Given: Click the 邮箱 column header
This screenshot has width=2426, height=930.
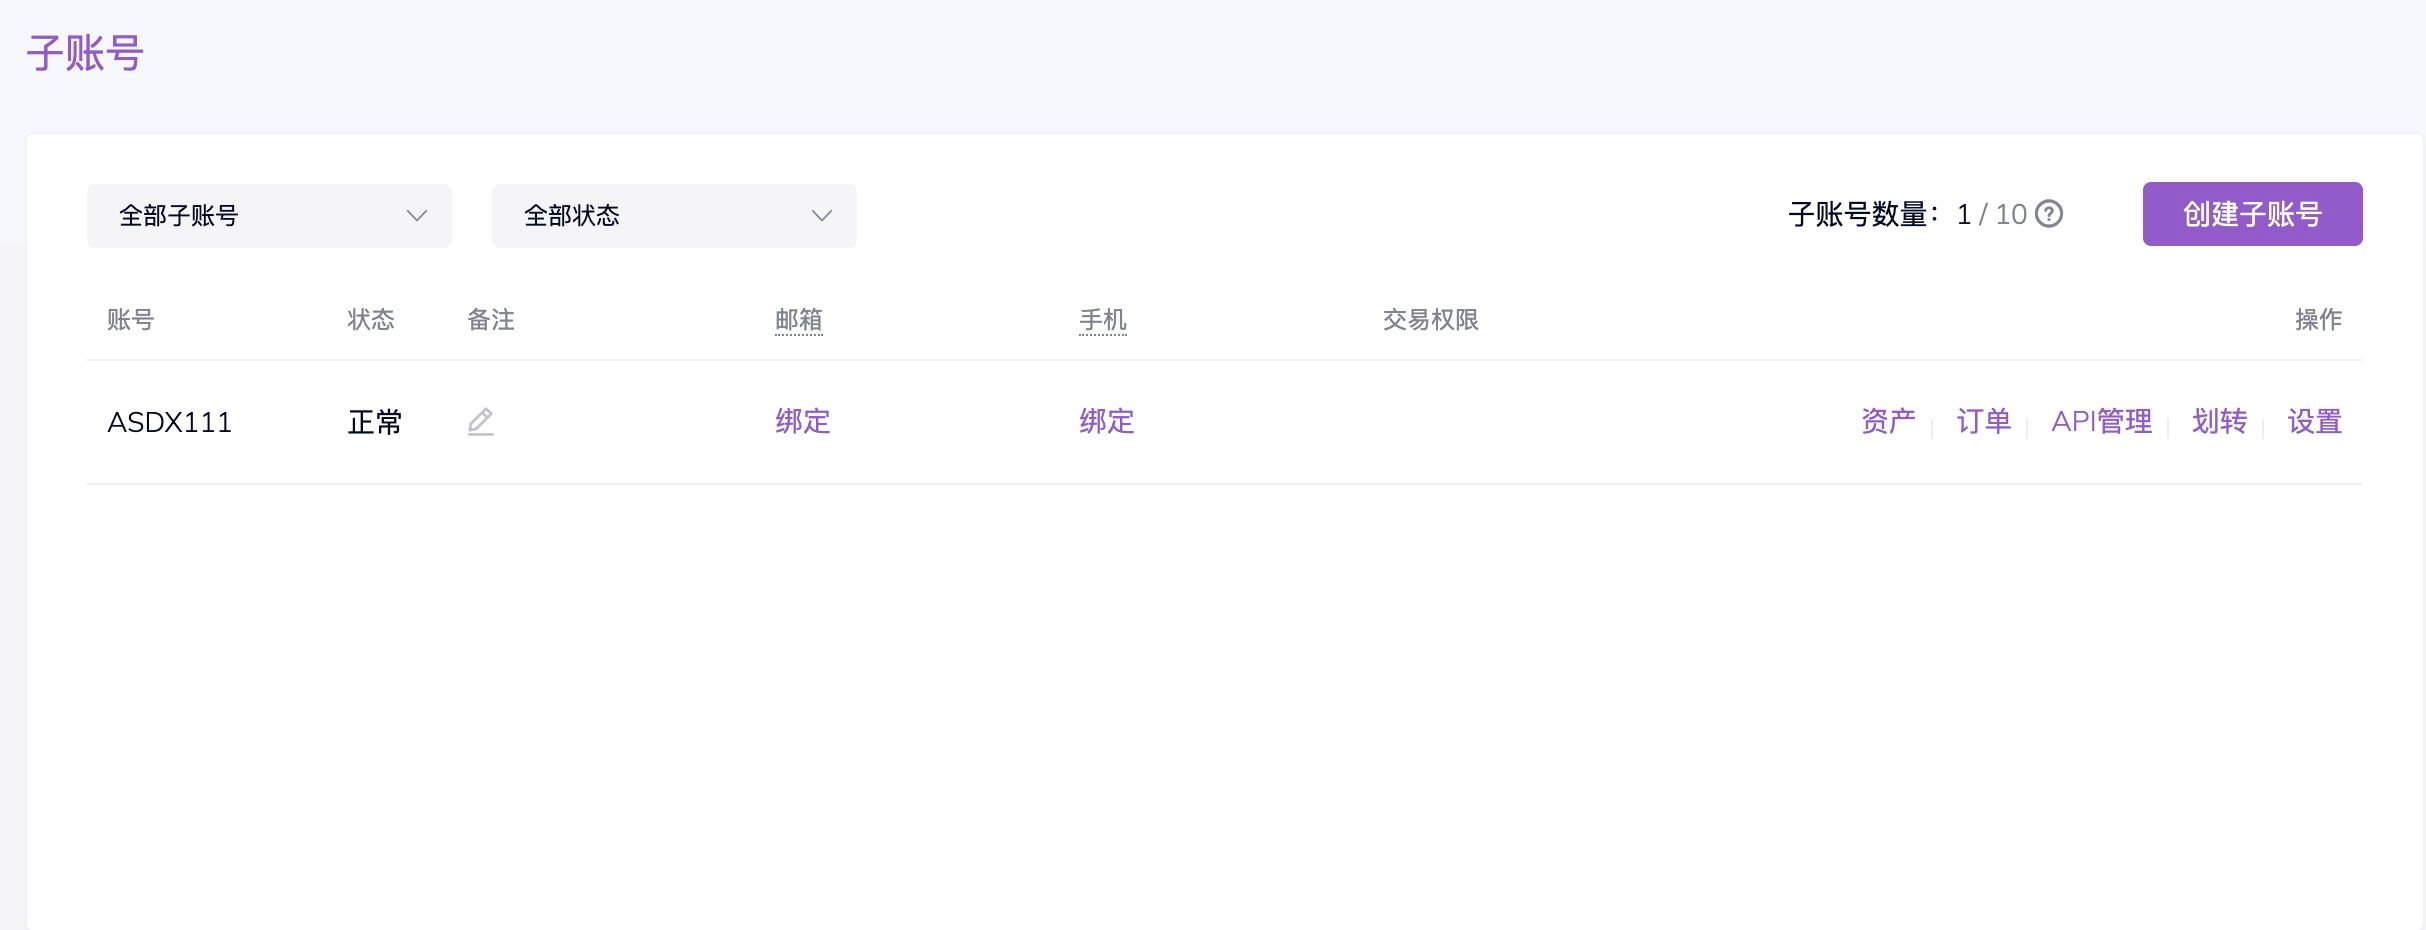Looking at the screenshot, I should pos(799,320).
